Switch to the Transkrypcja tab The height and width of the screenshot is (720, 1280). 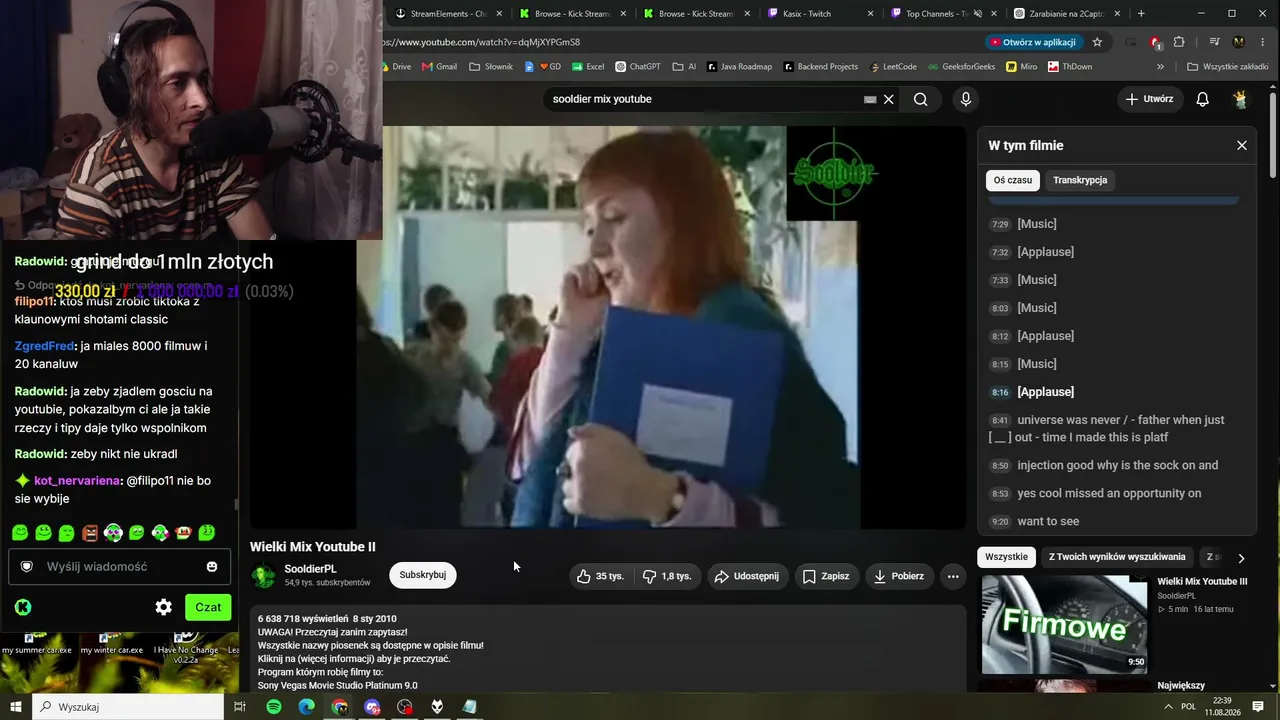[x=1080, y=180]
